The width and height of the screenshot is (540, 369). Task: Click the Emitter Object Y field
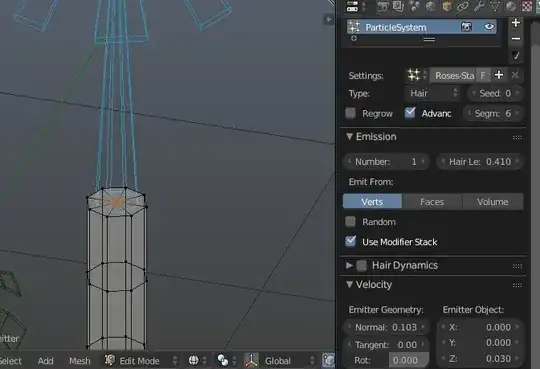[480, 342]
